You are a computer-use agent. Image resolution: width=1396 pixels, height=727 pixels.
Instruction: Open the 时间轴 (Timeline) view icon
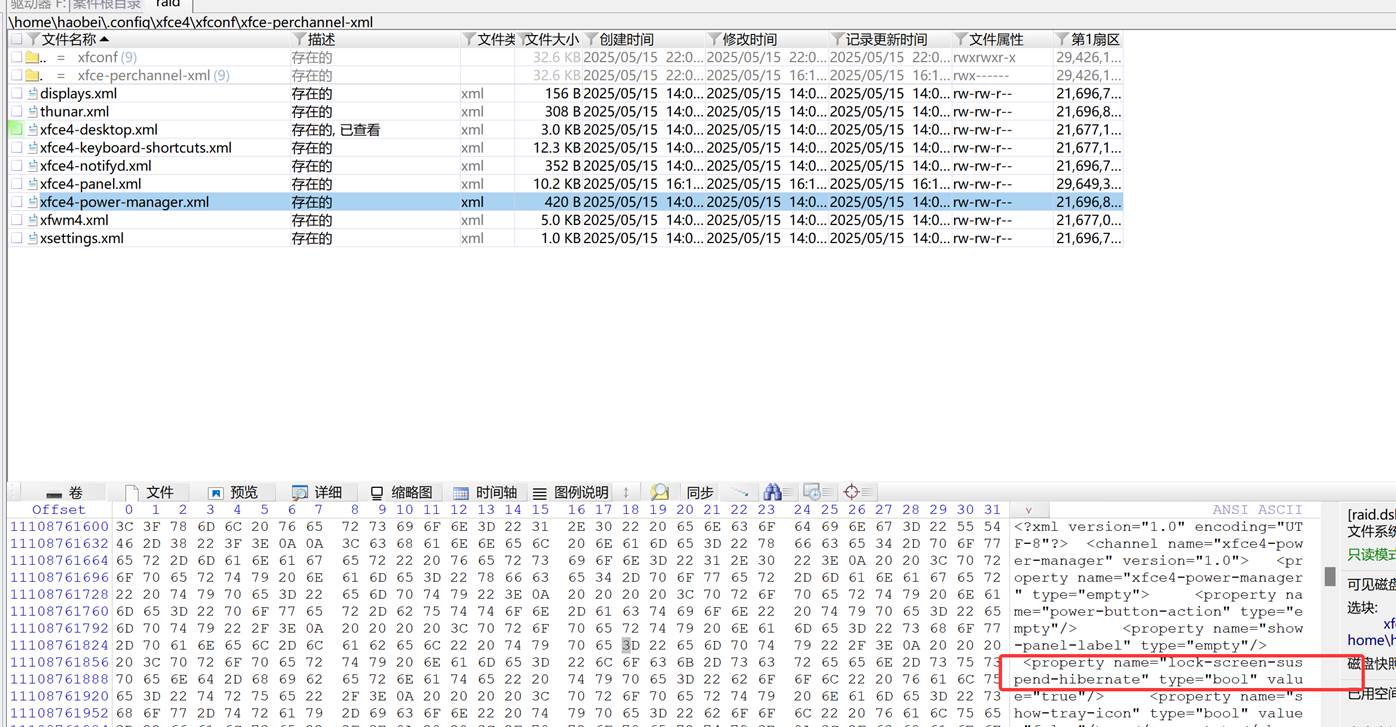[460, 491]
